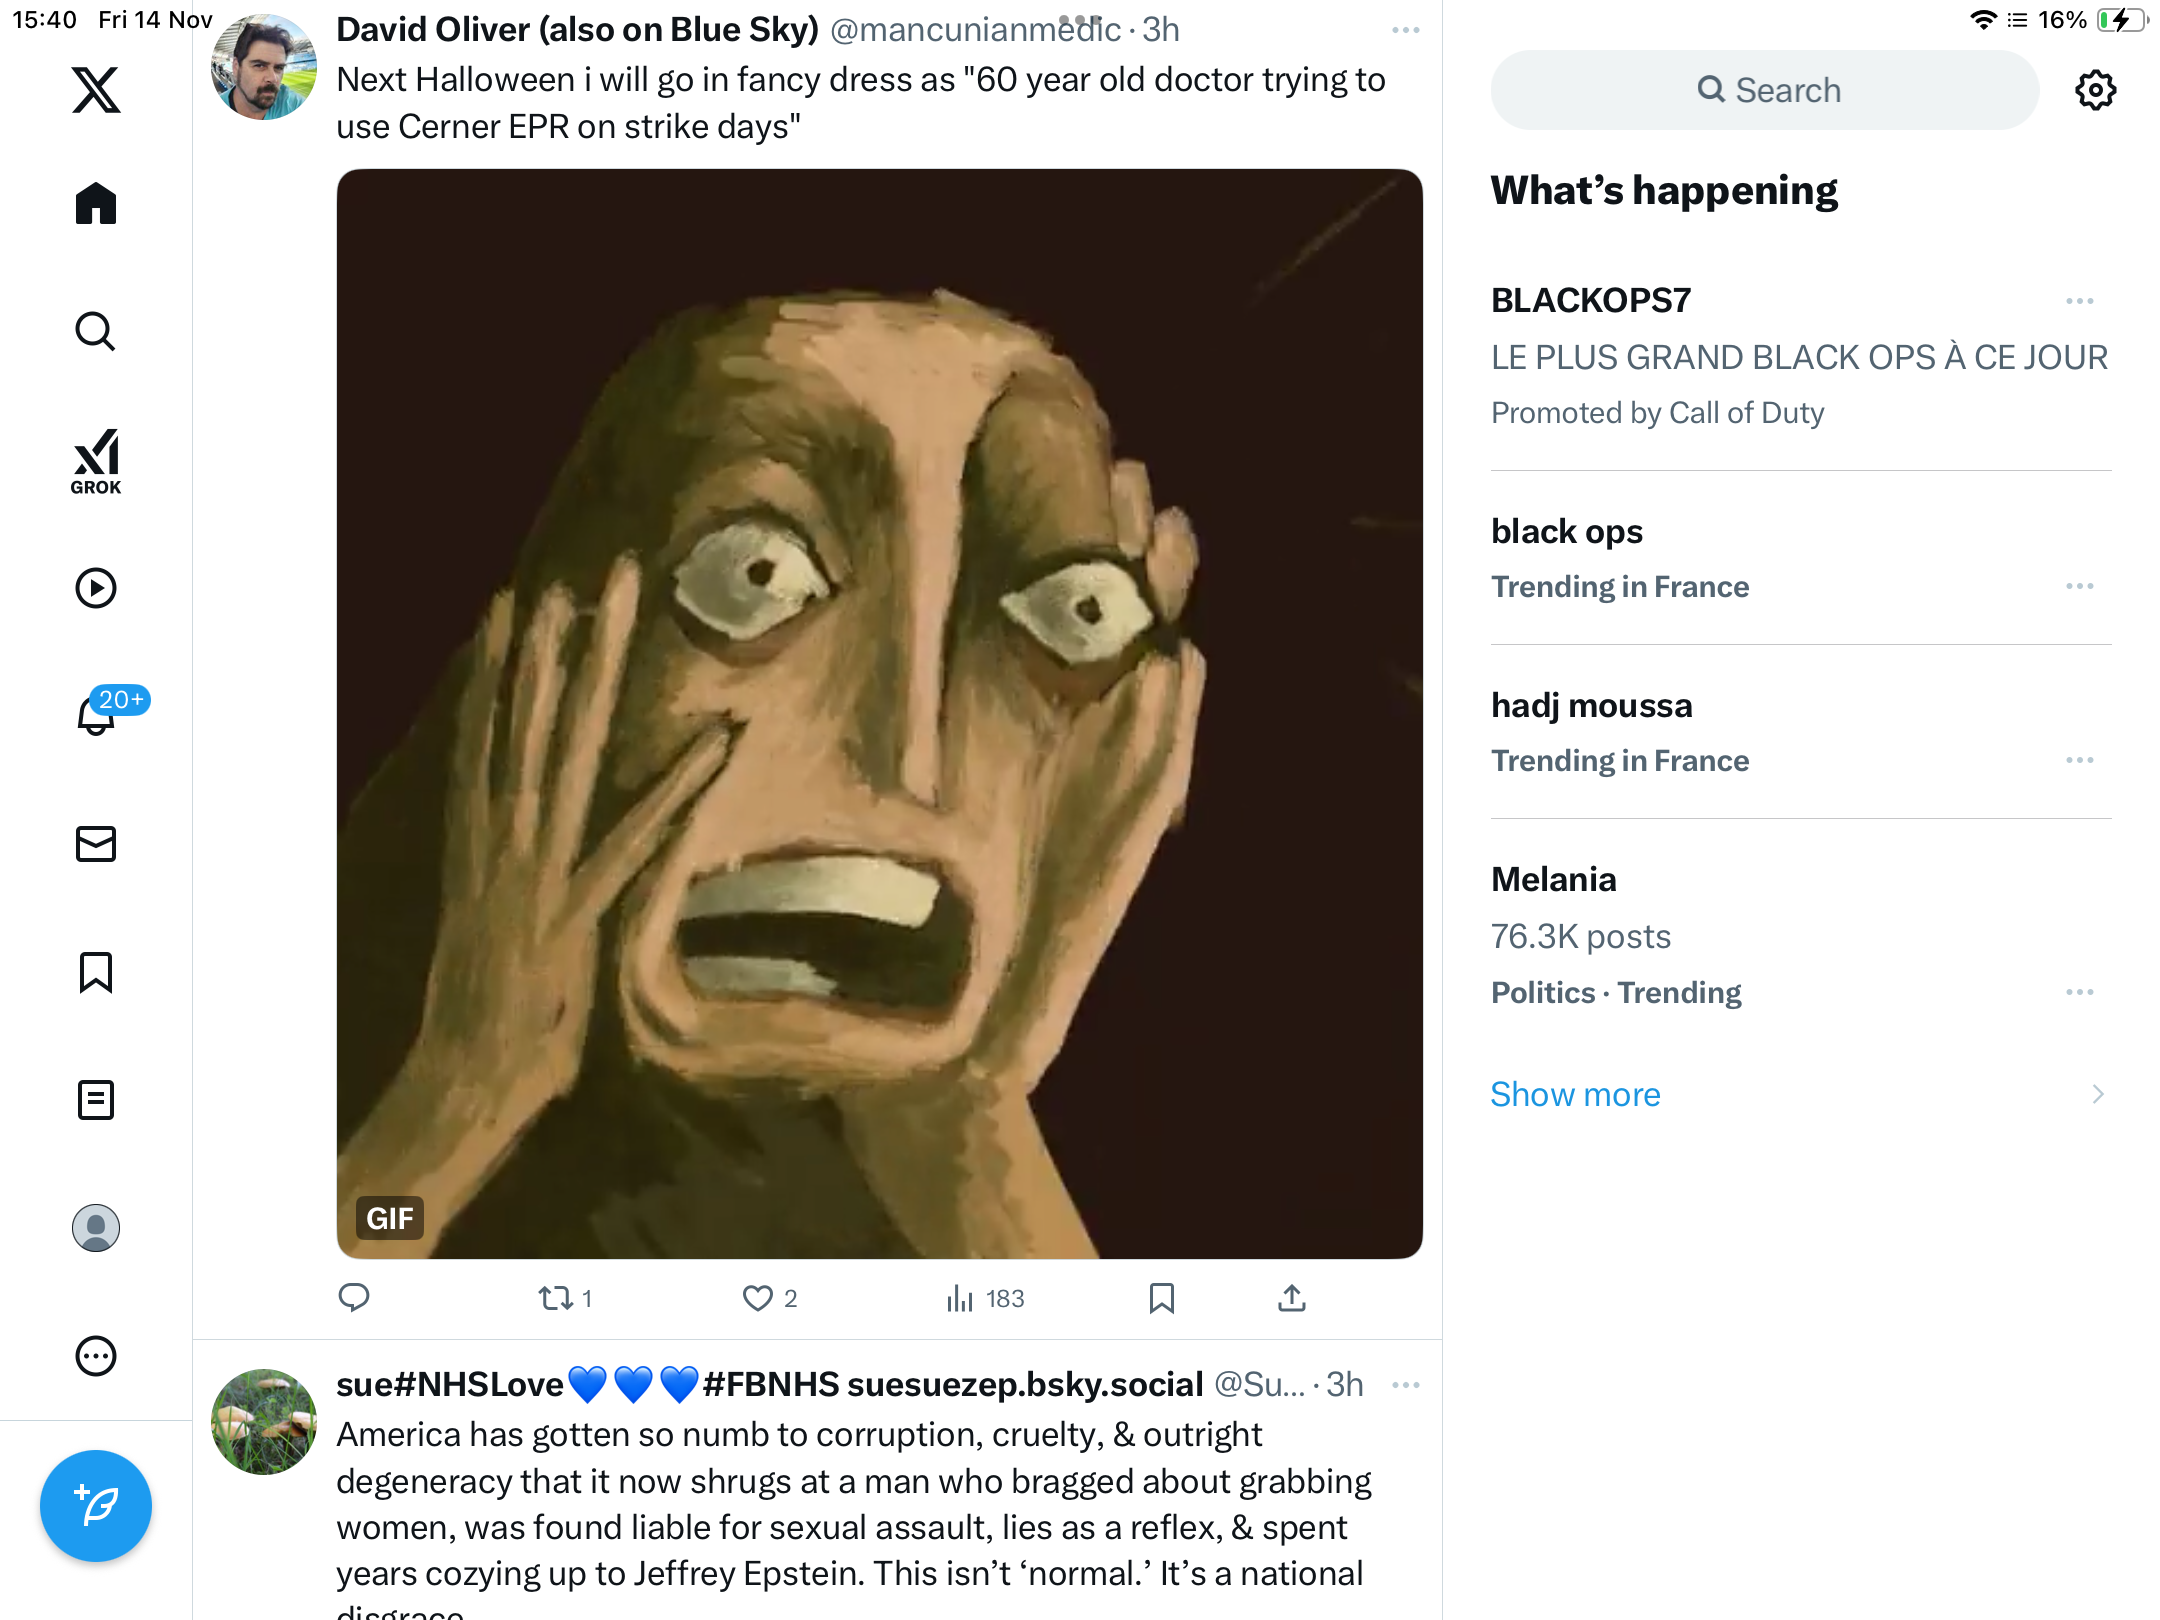Click the compose new post button
The image size is (2160, 1620).
(x=96, y=1505)
